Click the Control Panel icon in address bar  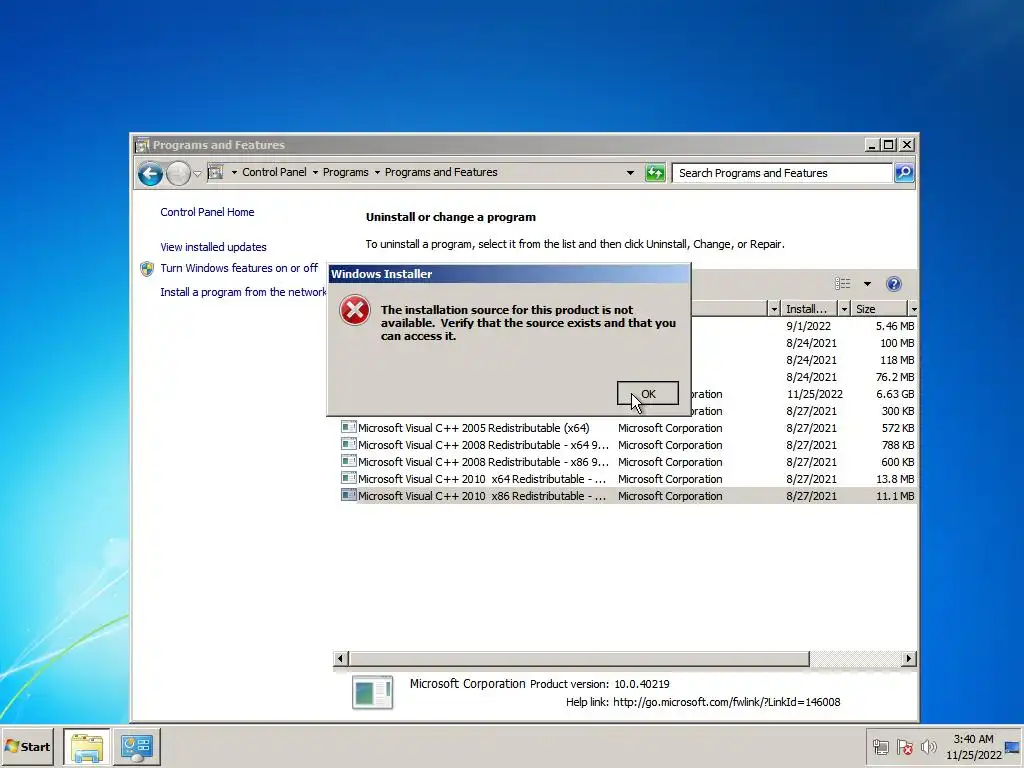click(216, 172)
